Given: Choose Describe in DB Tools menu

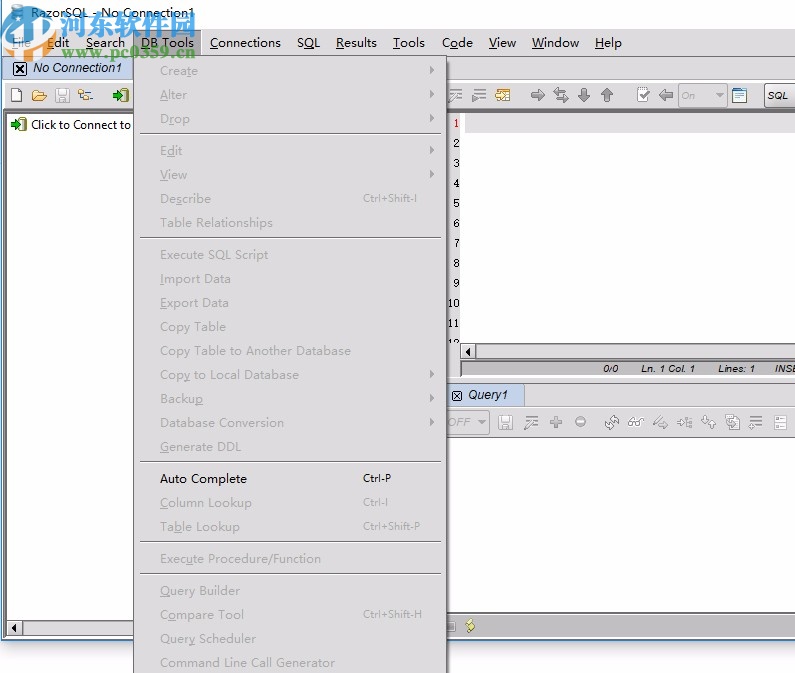Looking at the screenshot, I should coord(291,199).
